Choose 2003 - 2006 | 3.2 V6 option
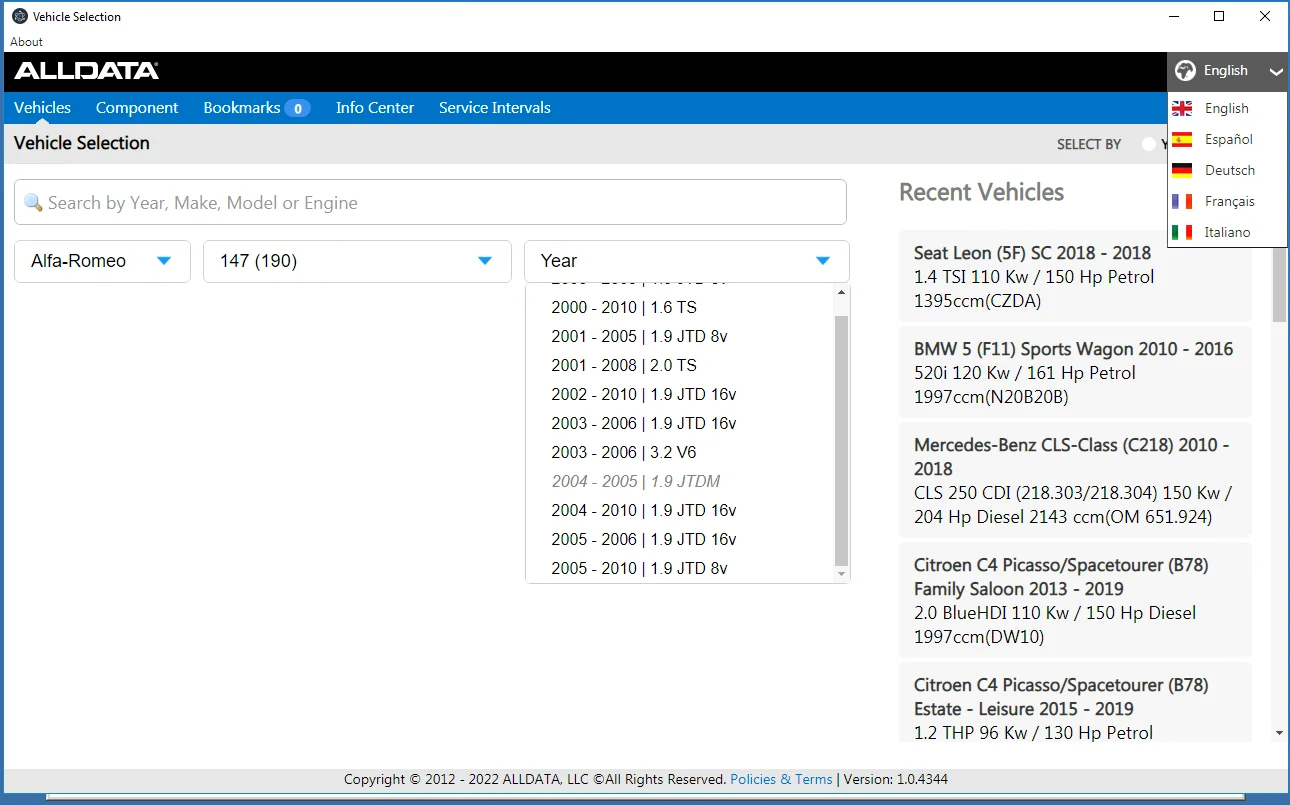Screen dimensions: 1290x805 coord(624,452)
